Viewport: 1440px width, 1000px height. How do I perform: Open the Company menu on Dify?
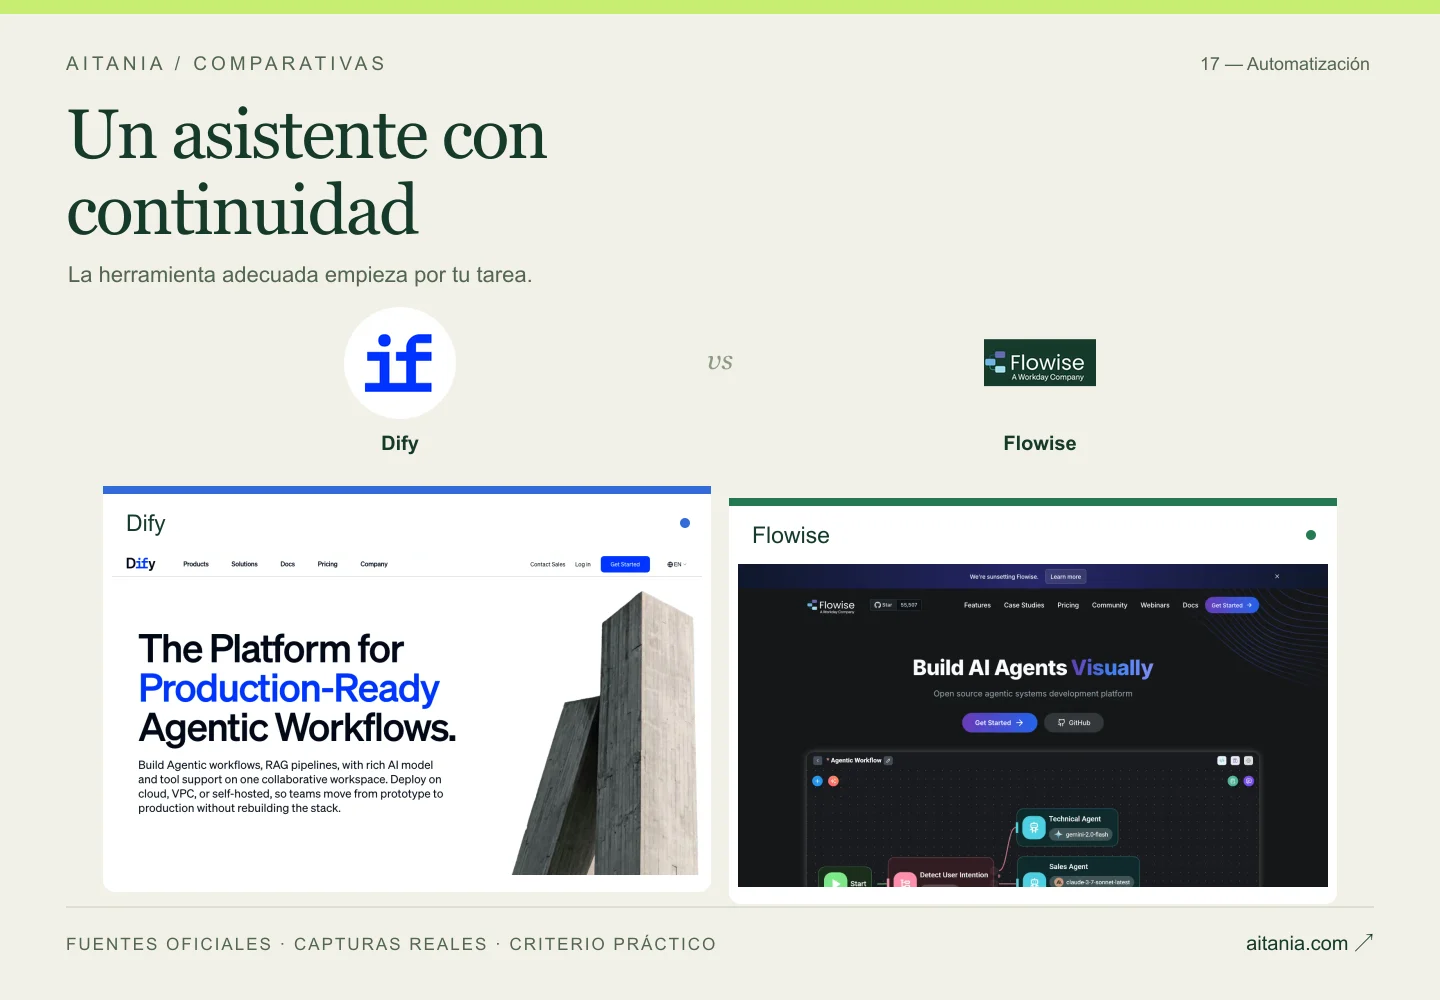tap(374, 564)
